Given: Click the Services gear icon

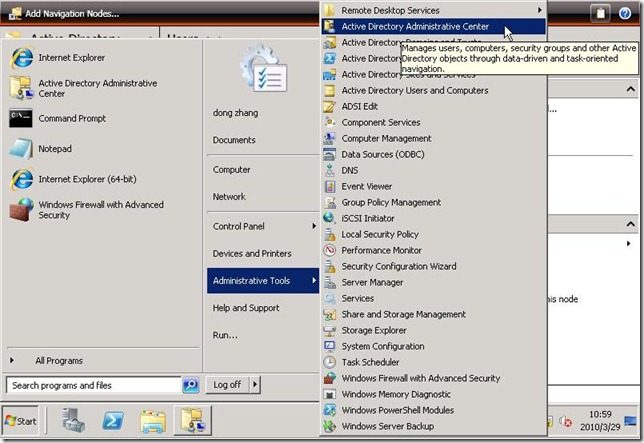Looking at the screenshot, I should (329, 298).
